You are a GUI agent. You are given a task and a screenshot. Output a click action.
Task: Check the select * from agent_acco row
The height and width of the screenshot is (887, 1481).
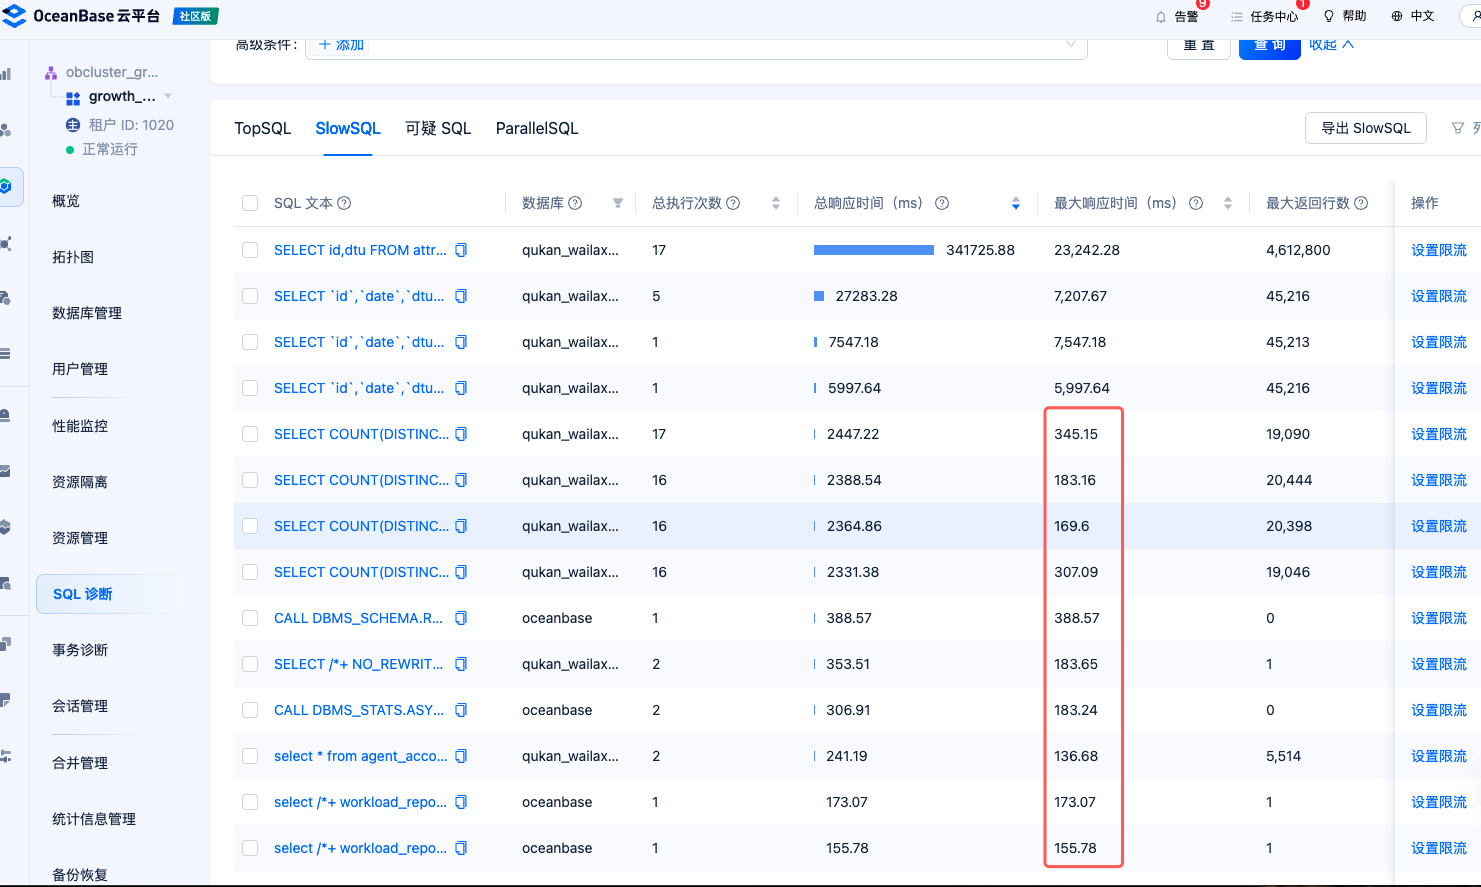point(250,756)
